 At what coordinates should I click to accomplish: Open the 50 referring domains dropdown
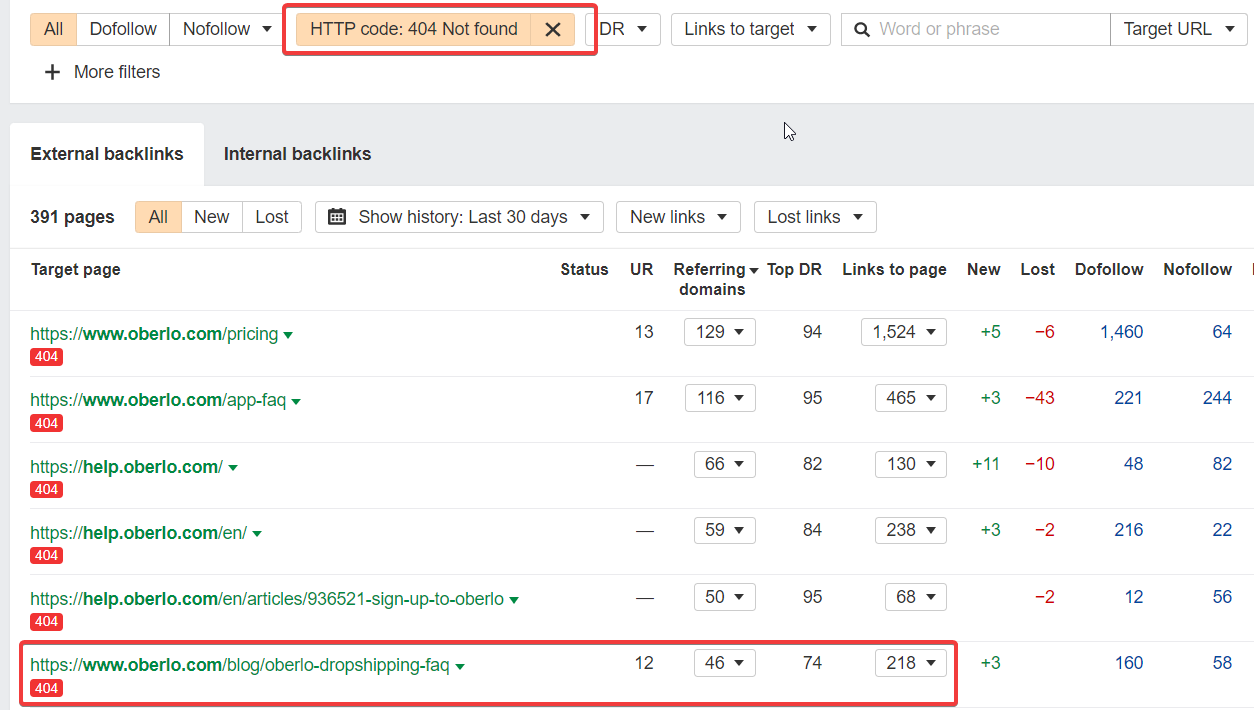pyautogui.click(x=725, y=597)
